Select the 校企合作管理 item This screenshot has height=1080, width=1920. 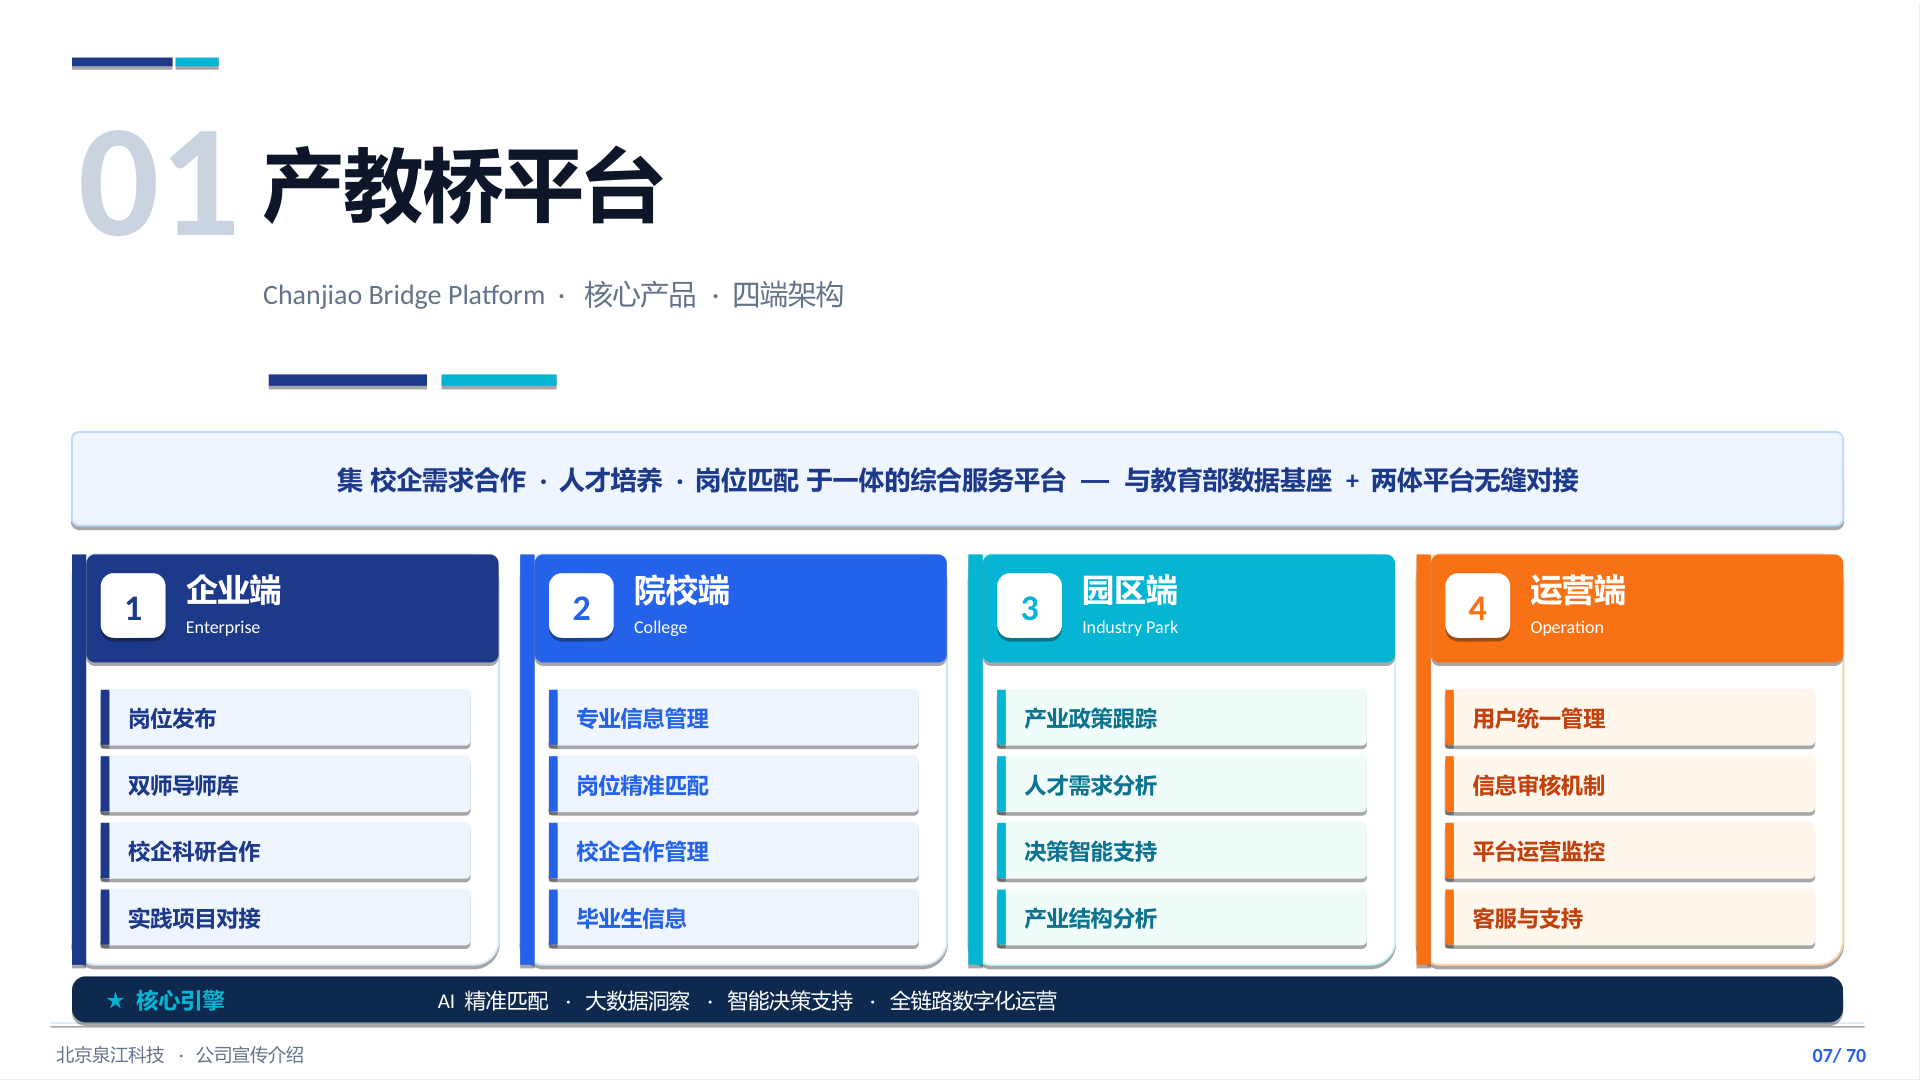[734, 851]
